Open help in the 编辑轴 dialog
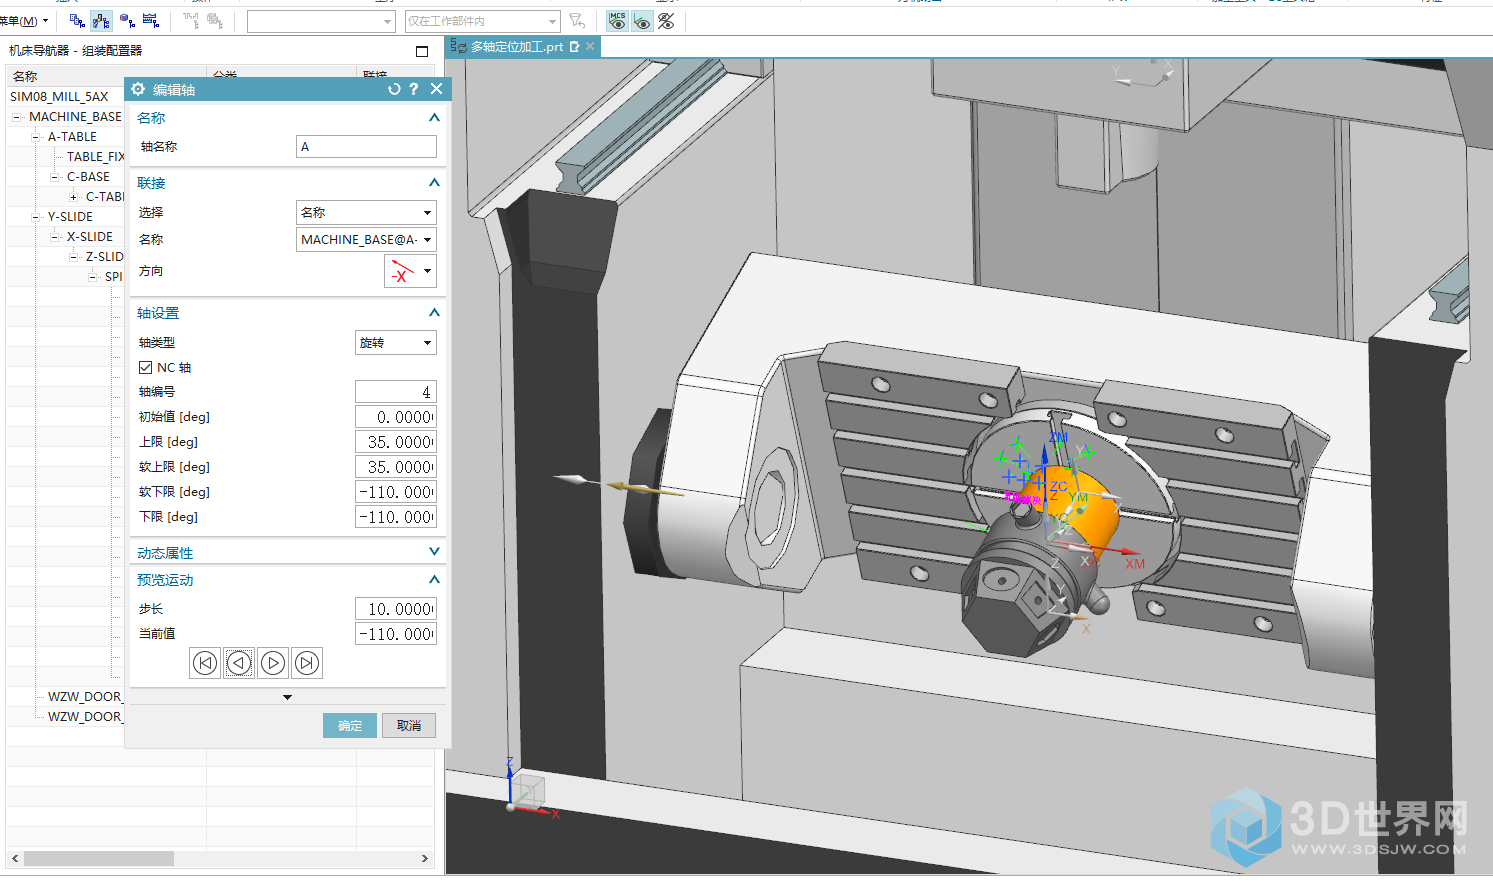The height and width of the screenshot is (881, 1493). (x=414, y=89)
